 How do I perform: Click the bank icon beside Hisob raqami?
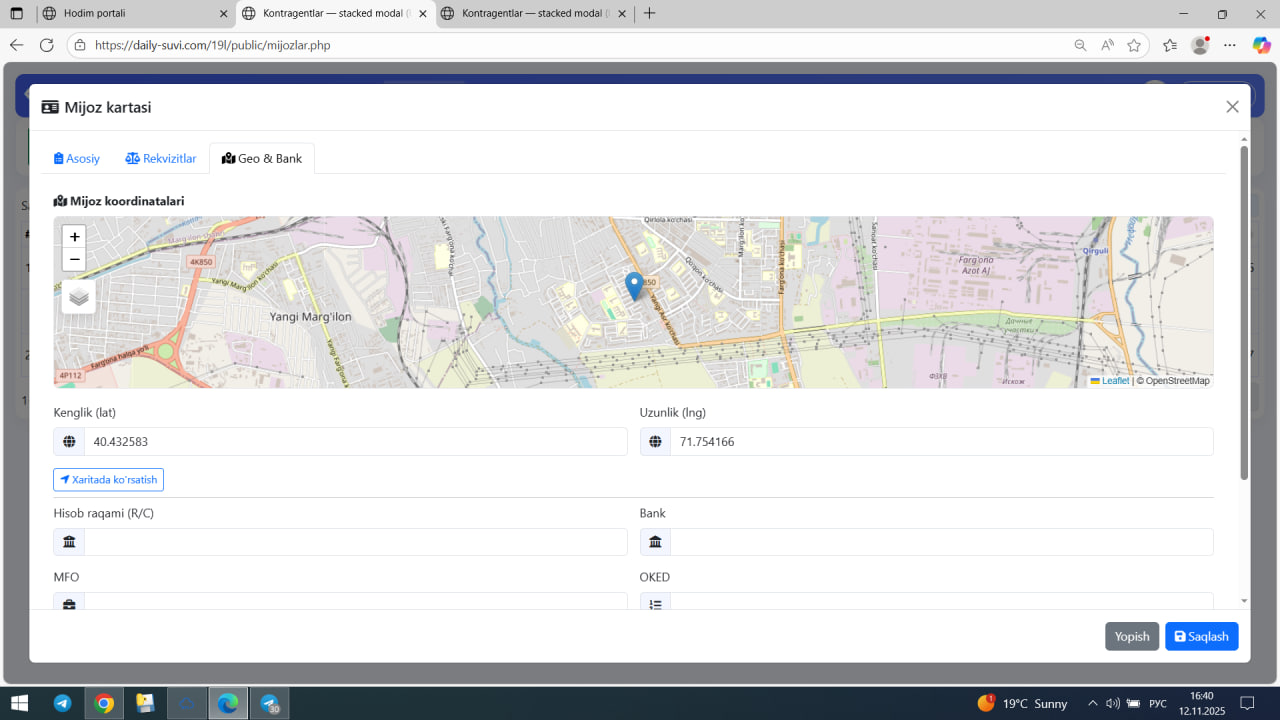[x=69, y=542]
